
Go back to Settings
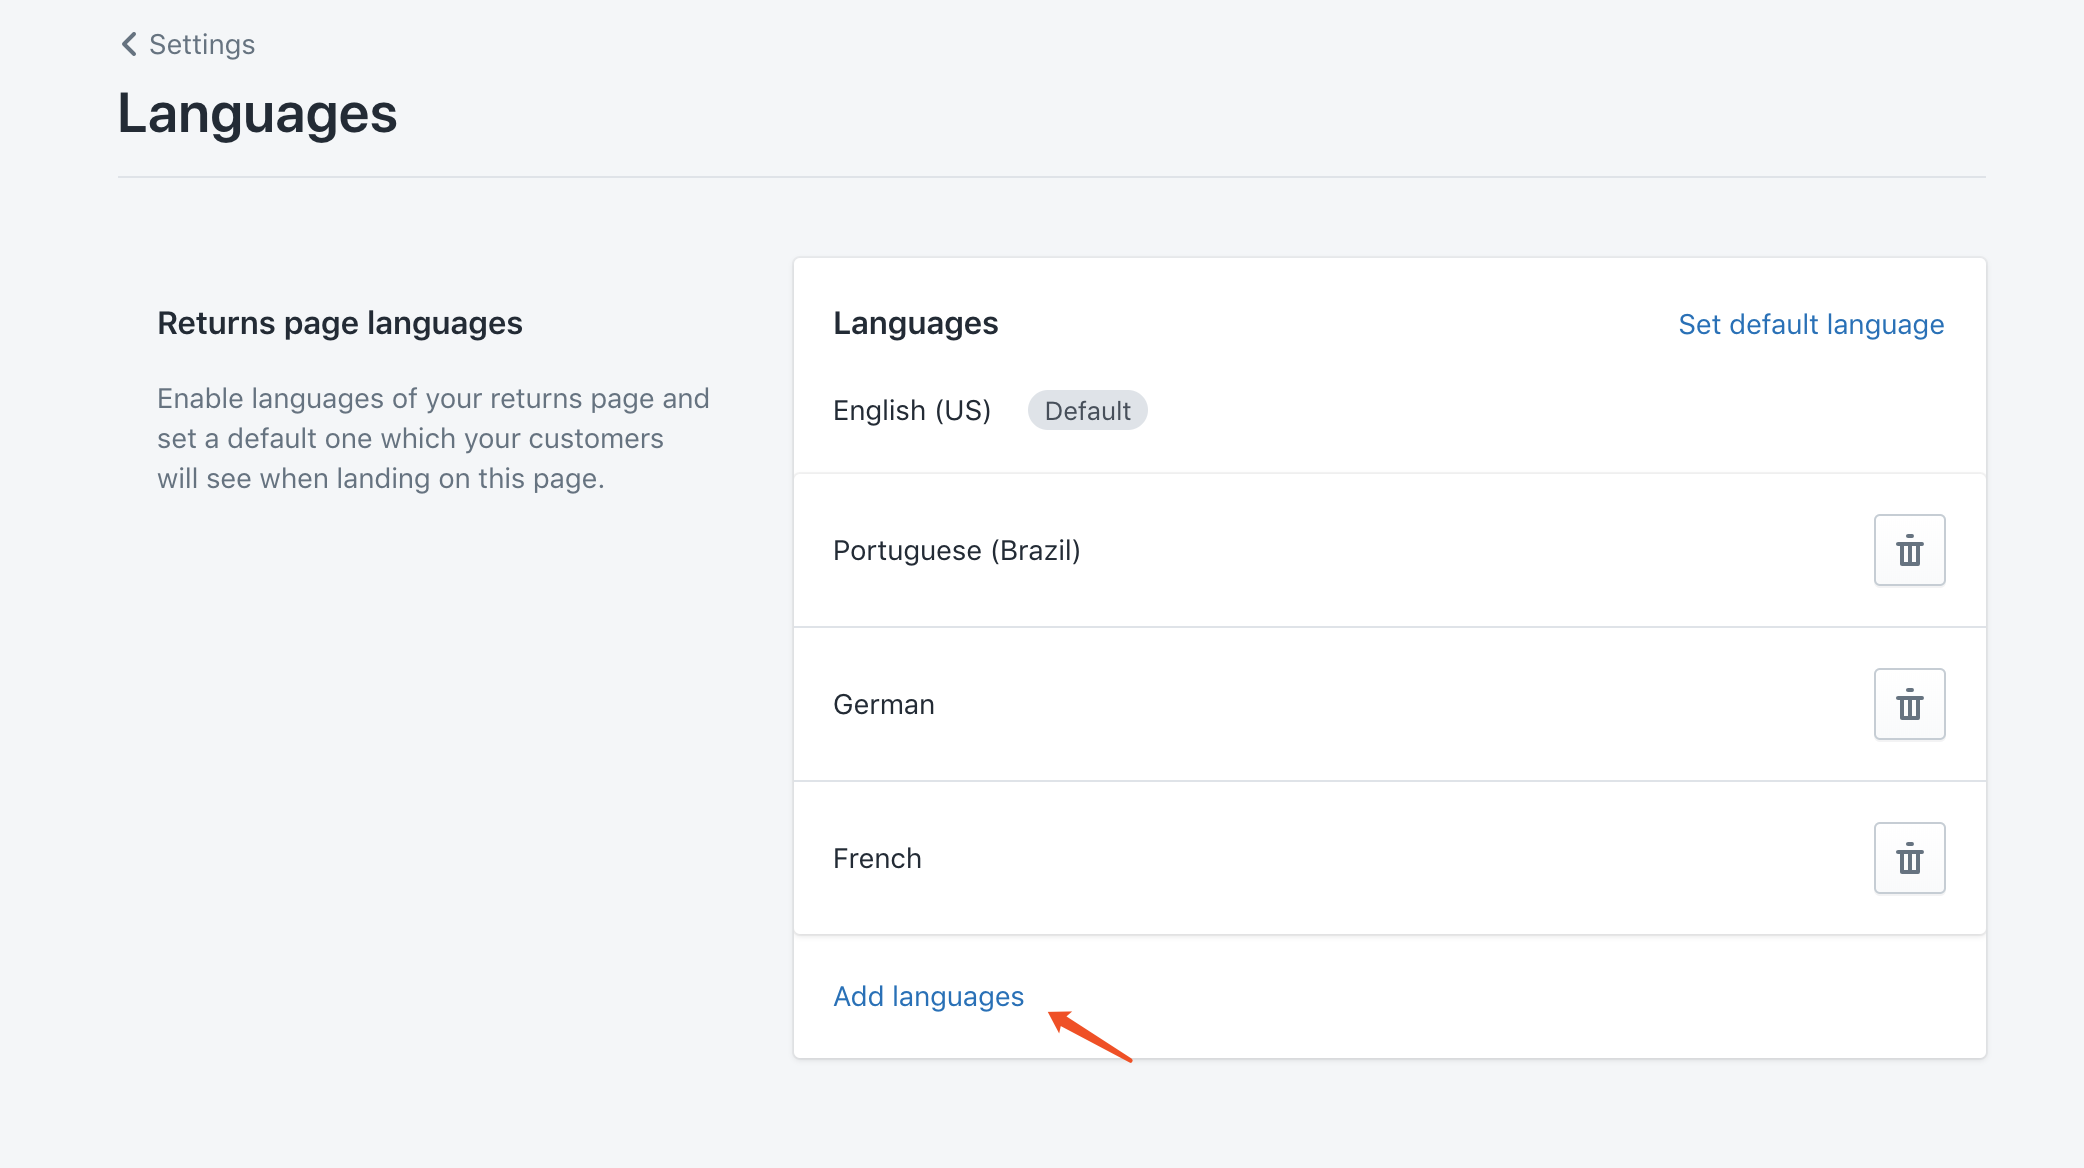click(x=201, y=45)
